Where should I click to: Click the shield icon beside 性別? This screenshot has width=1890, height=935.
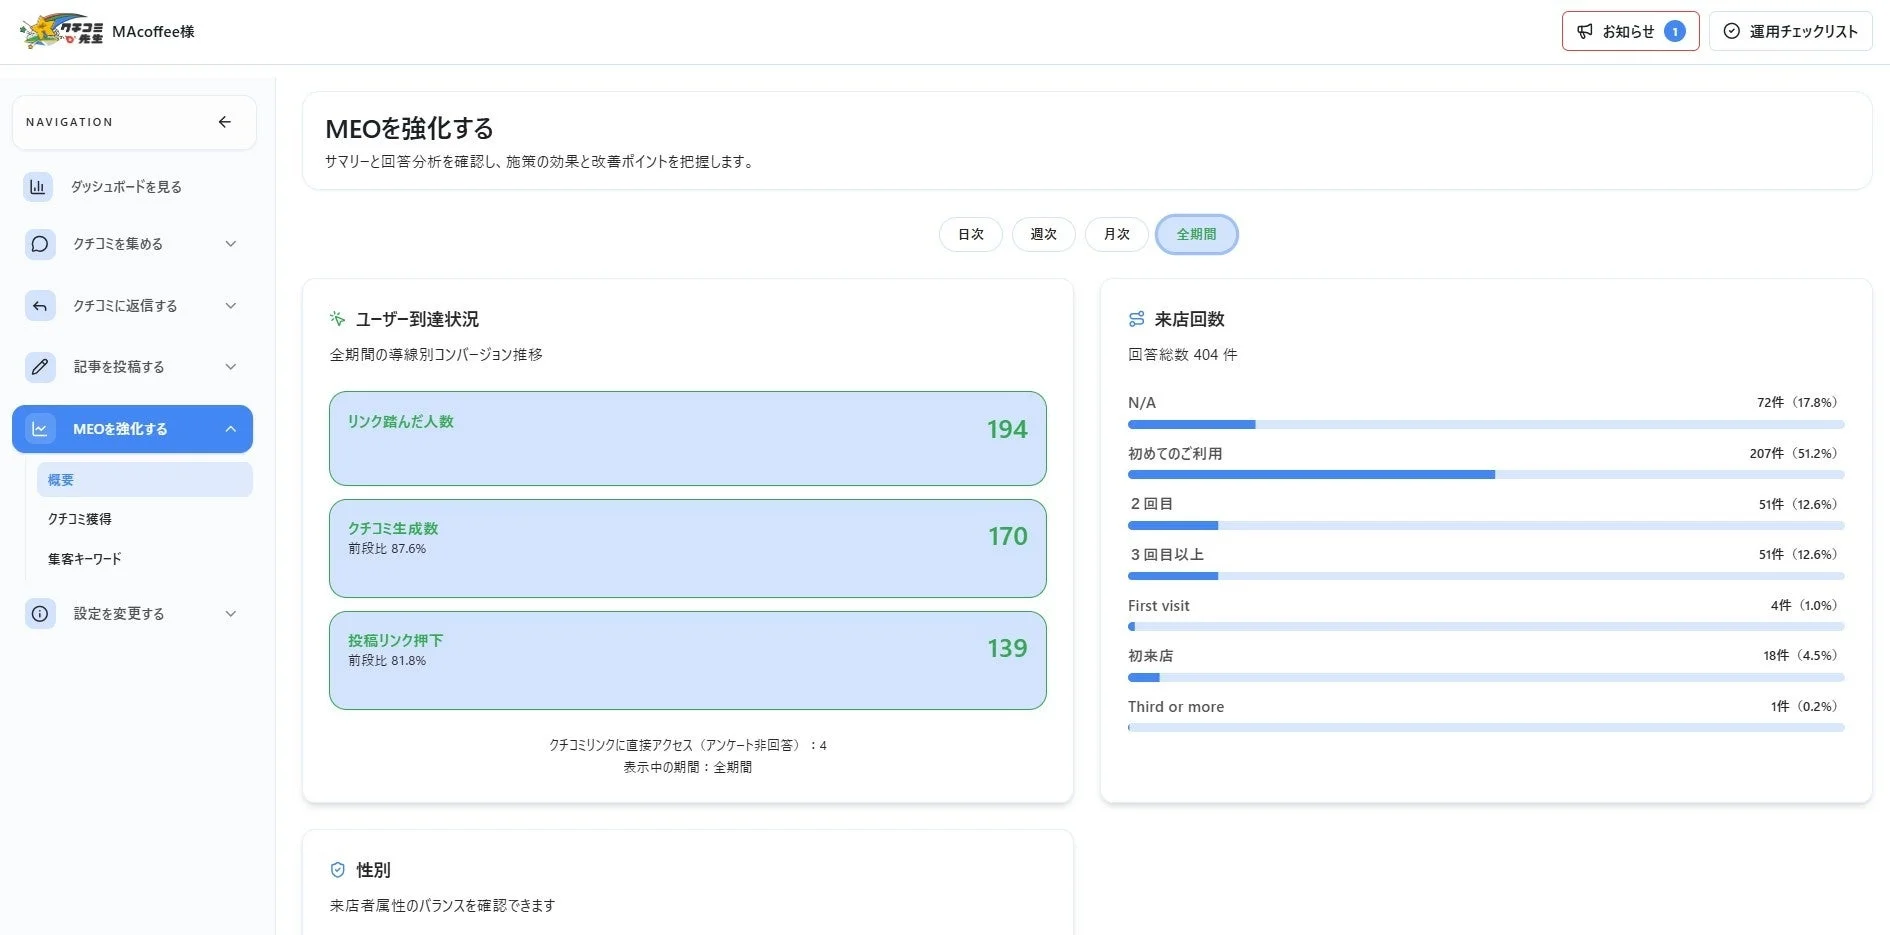point(337,870)
